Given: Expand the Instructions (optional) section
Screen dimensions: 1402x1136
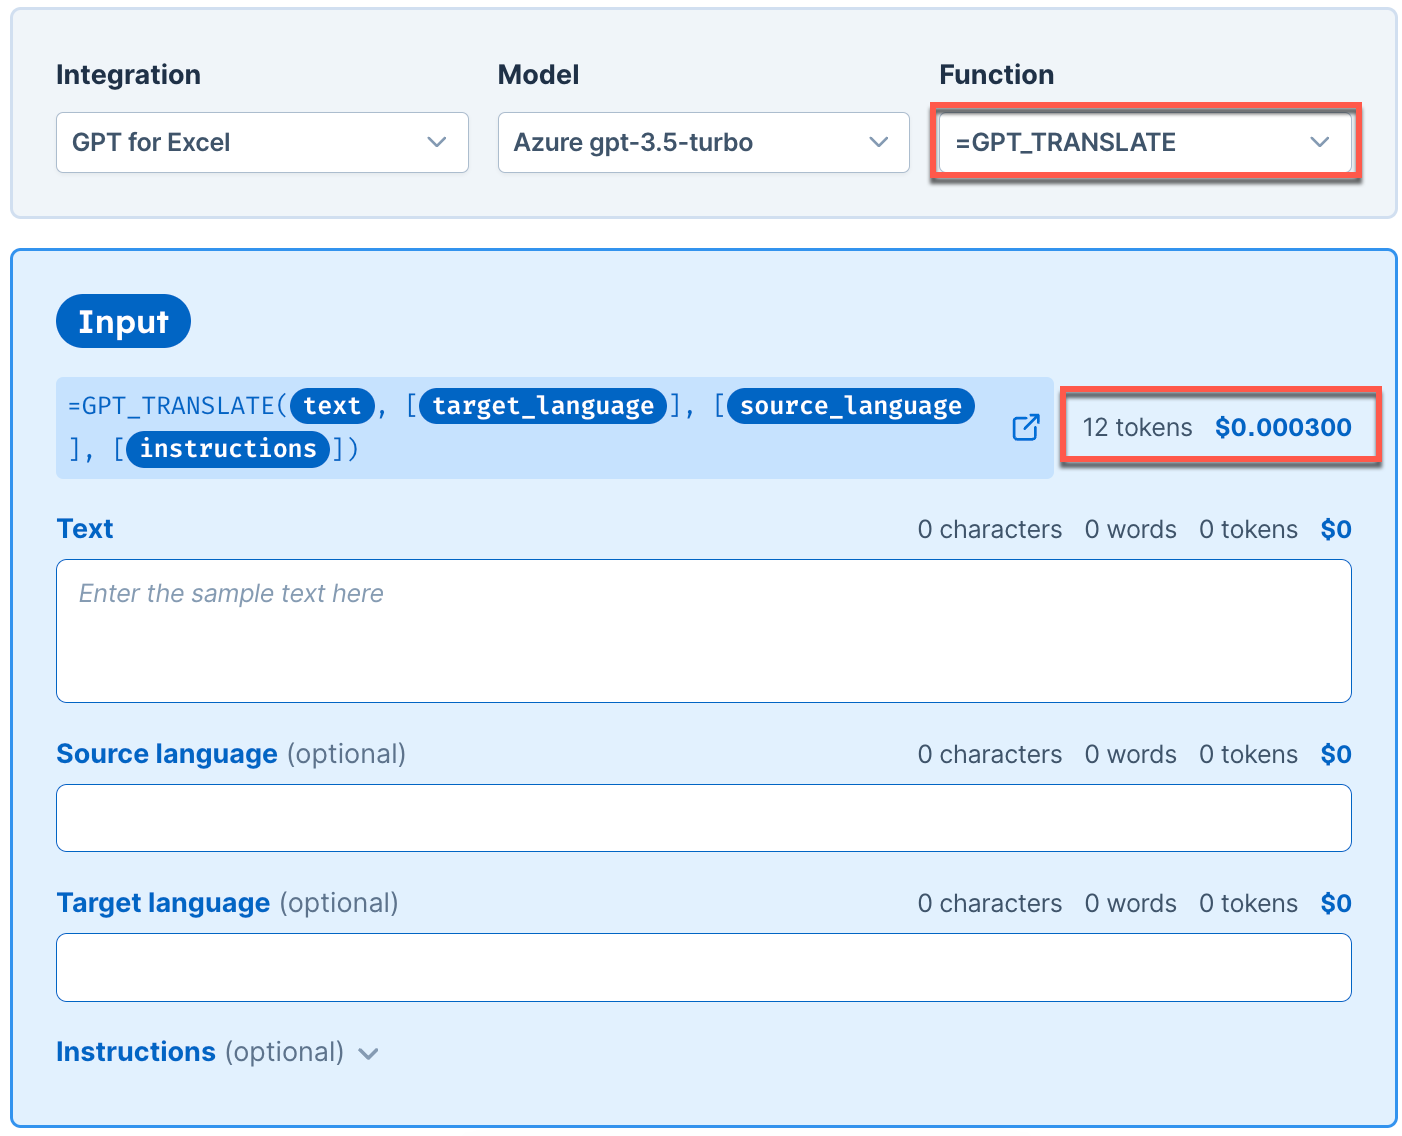Looking at the screenshot, I should [x=217, y=1052].
